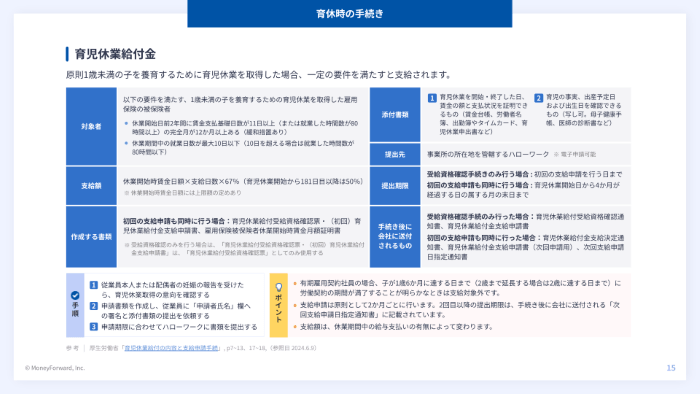Click the 添付書類 row header cell
700x394 pixels.
point(395,115)
